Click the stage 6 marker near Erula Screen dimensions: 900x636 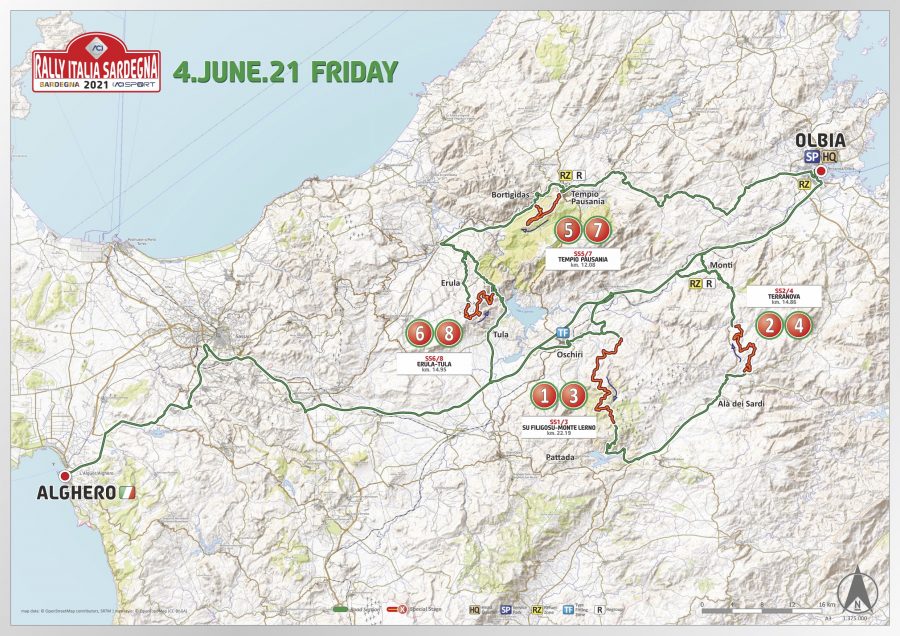click(419, 332)
